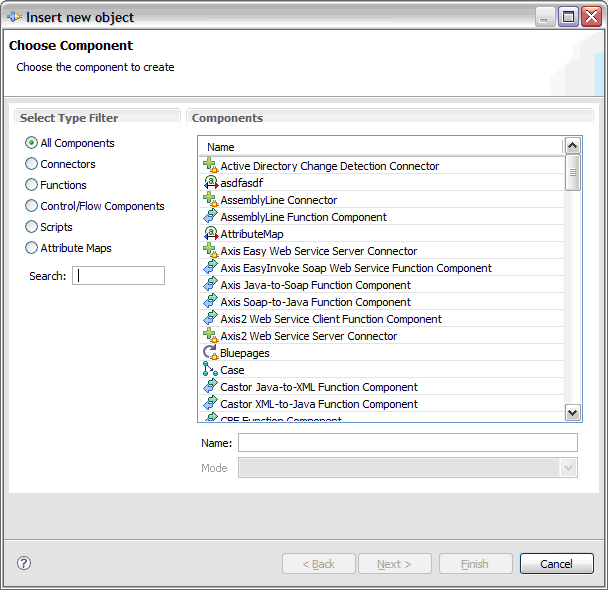Click the Finish button
The width and height of the screenshot is (608, 590).
[475, 564]
